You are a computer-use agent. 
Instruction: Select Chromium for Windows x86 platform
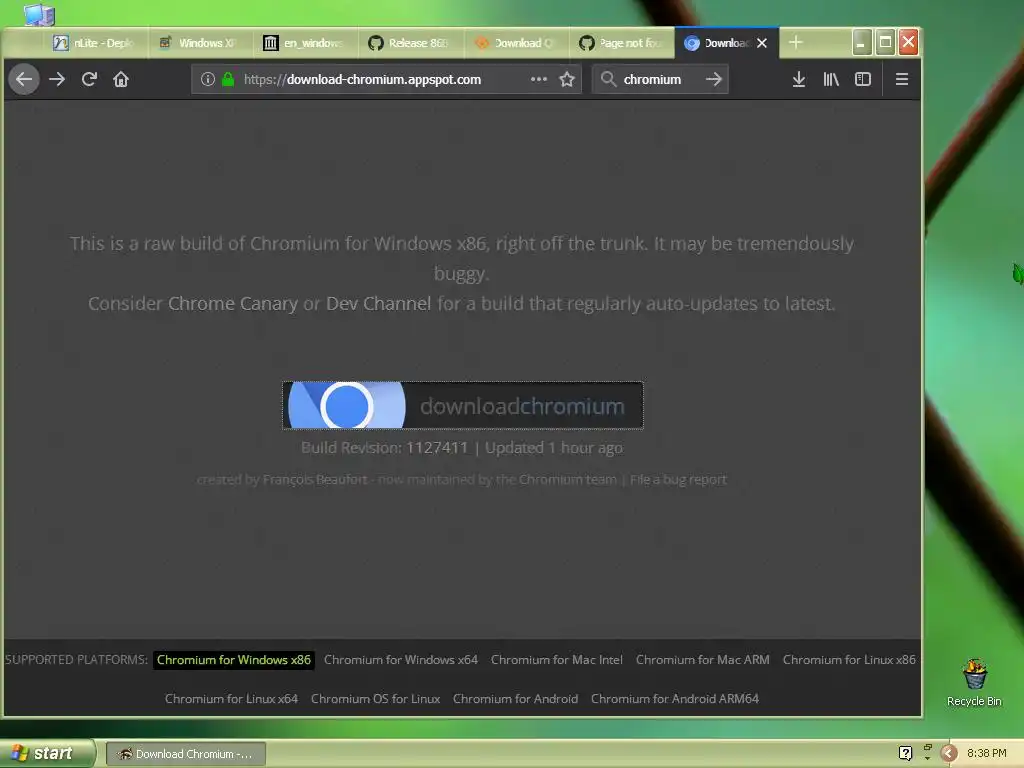click(234, 660)
